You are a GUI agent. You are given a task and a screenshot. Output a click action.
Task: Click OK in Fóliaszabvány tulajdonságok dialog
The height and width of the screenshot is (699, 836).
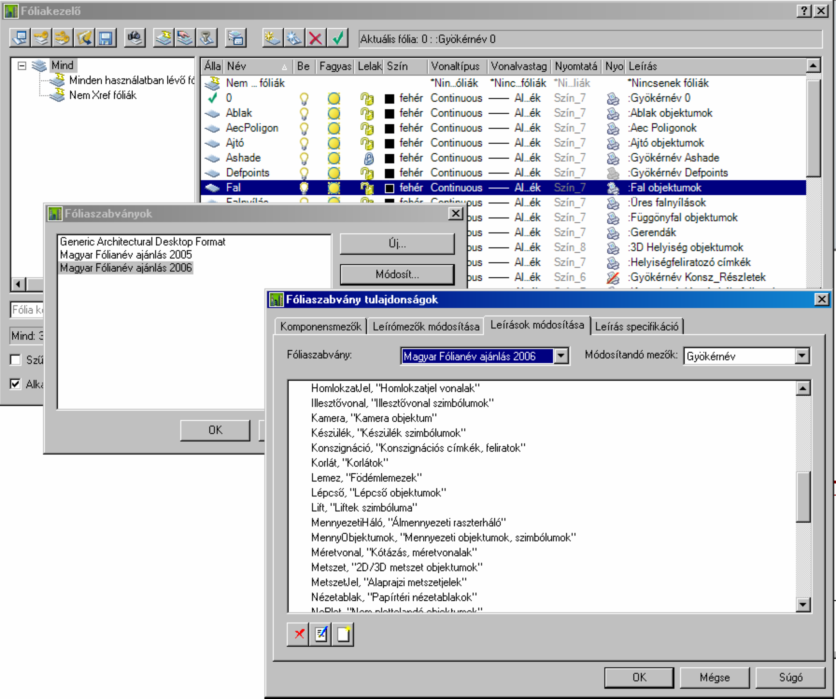click(639, 678)
